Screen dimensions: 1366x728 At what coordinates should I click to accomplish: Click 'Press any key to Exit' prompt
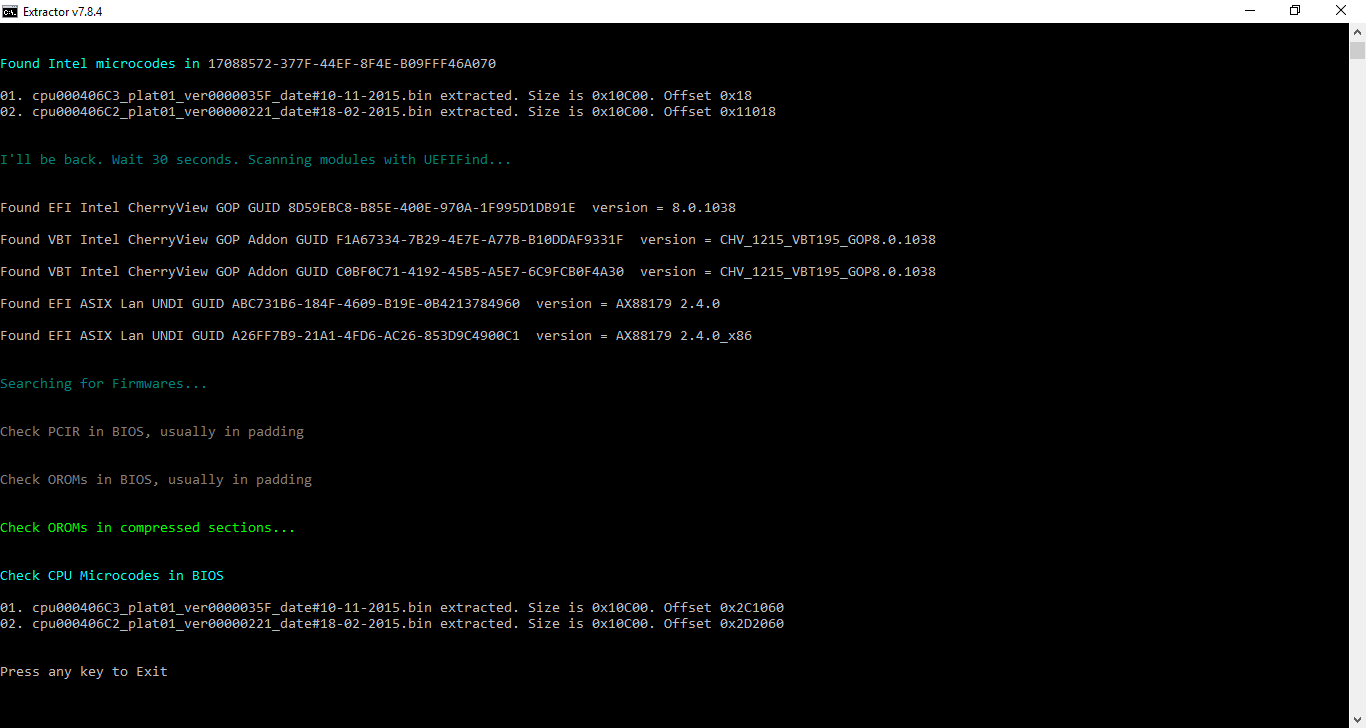(84, 672)
